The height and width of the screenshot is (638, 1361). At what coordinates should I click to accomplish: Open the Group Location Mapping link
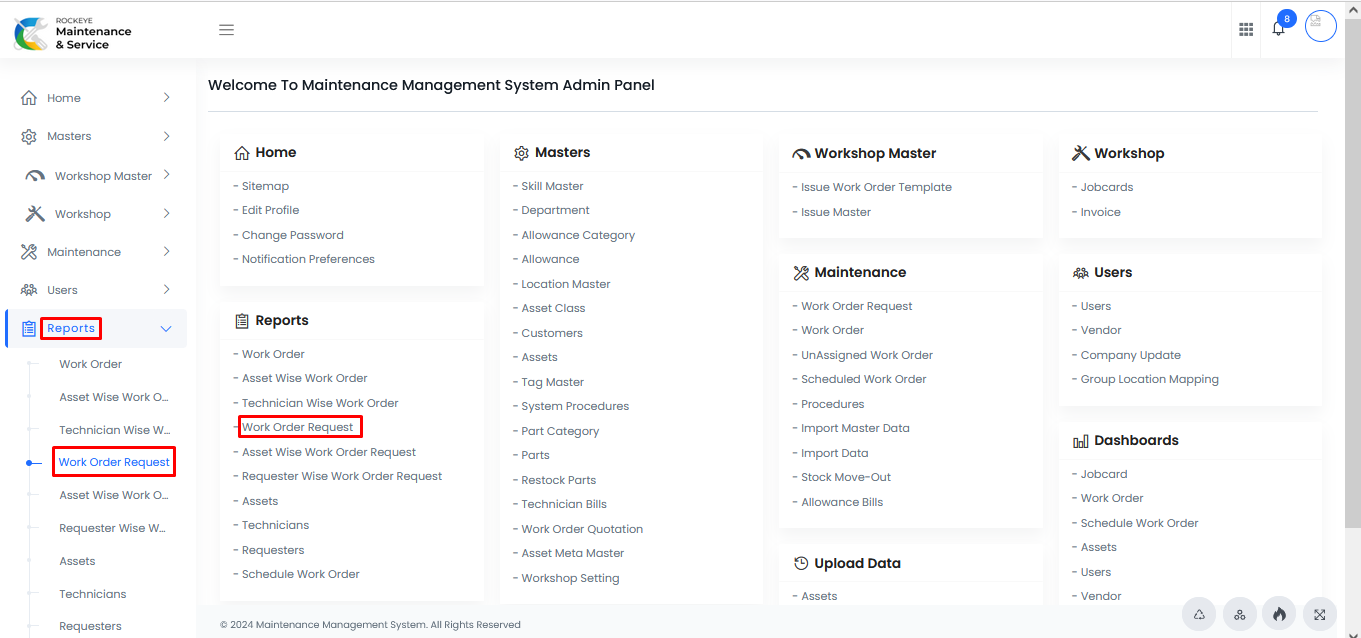1150,379
